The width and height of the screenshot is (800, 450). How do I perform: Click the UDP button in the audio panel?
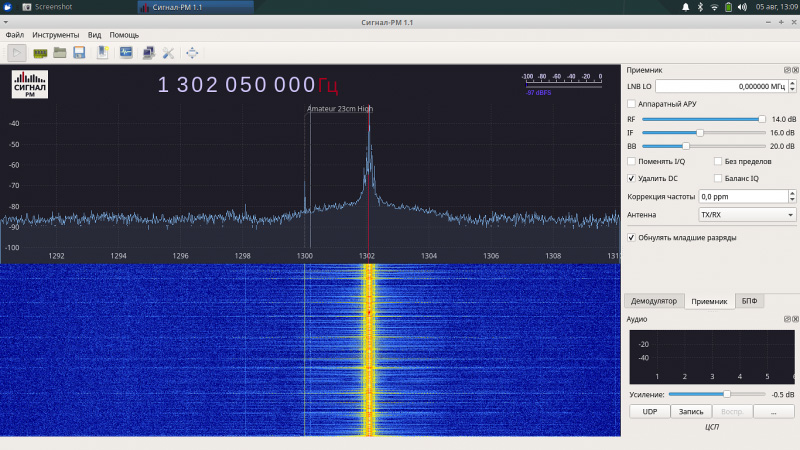click(650, 411)
